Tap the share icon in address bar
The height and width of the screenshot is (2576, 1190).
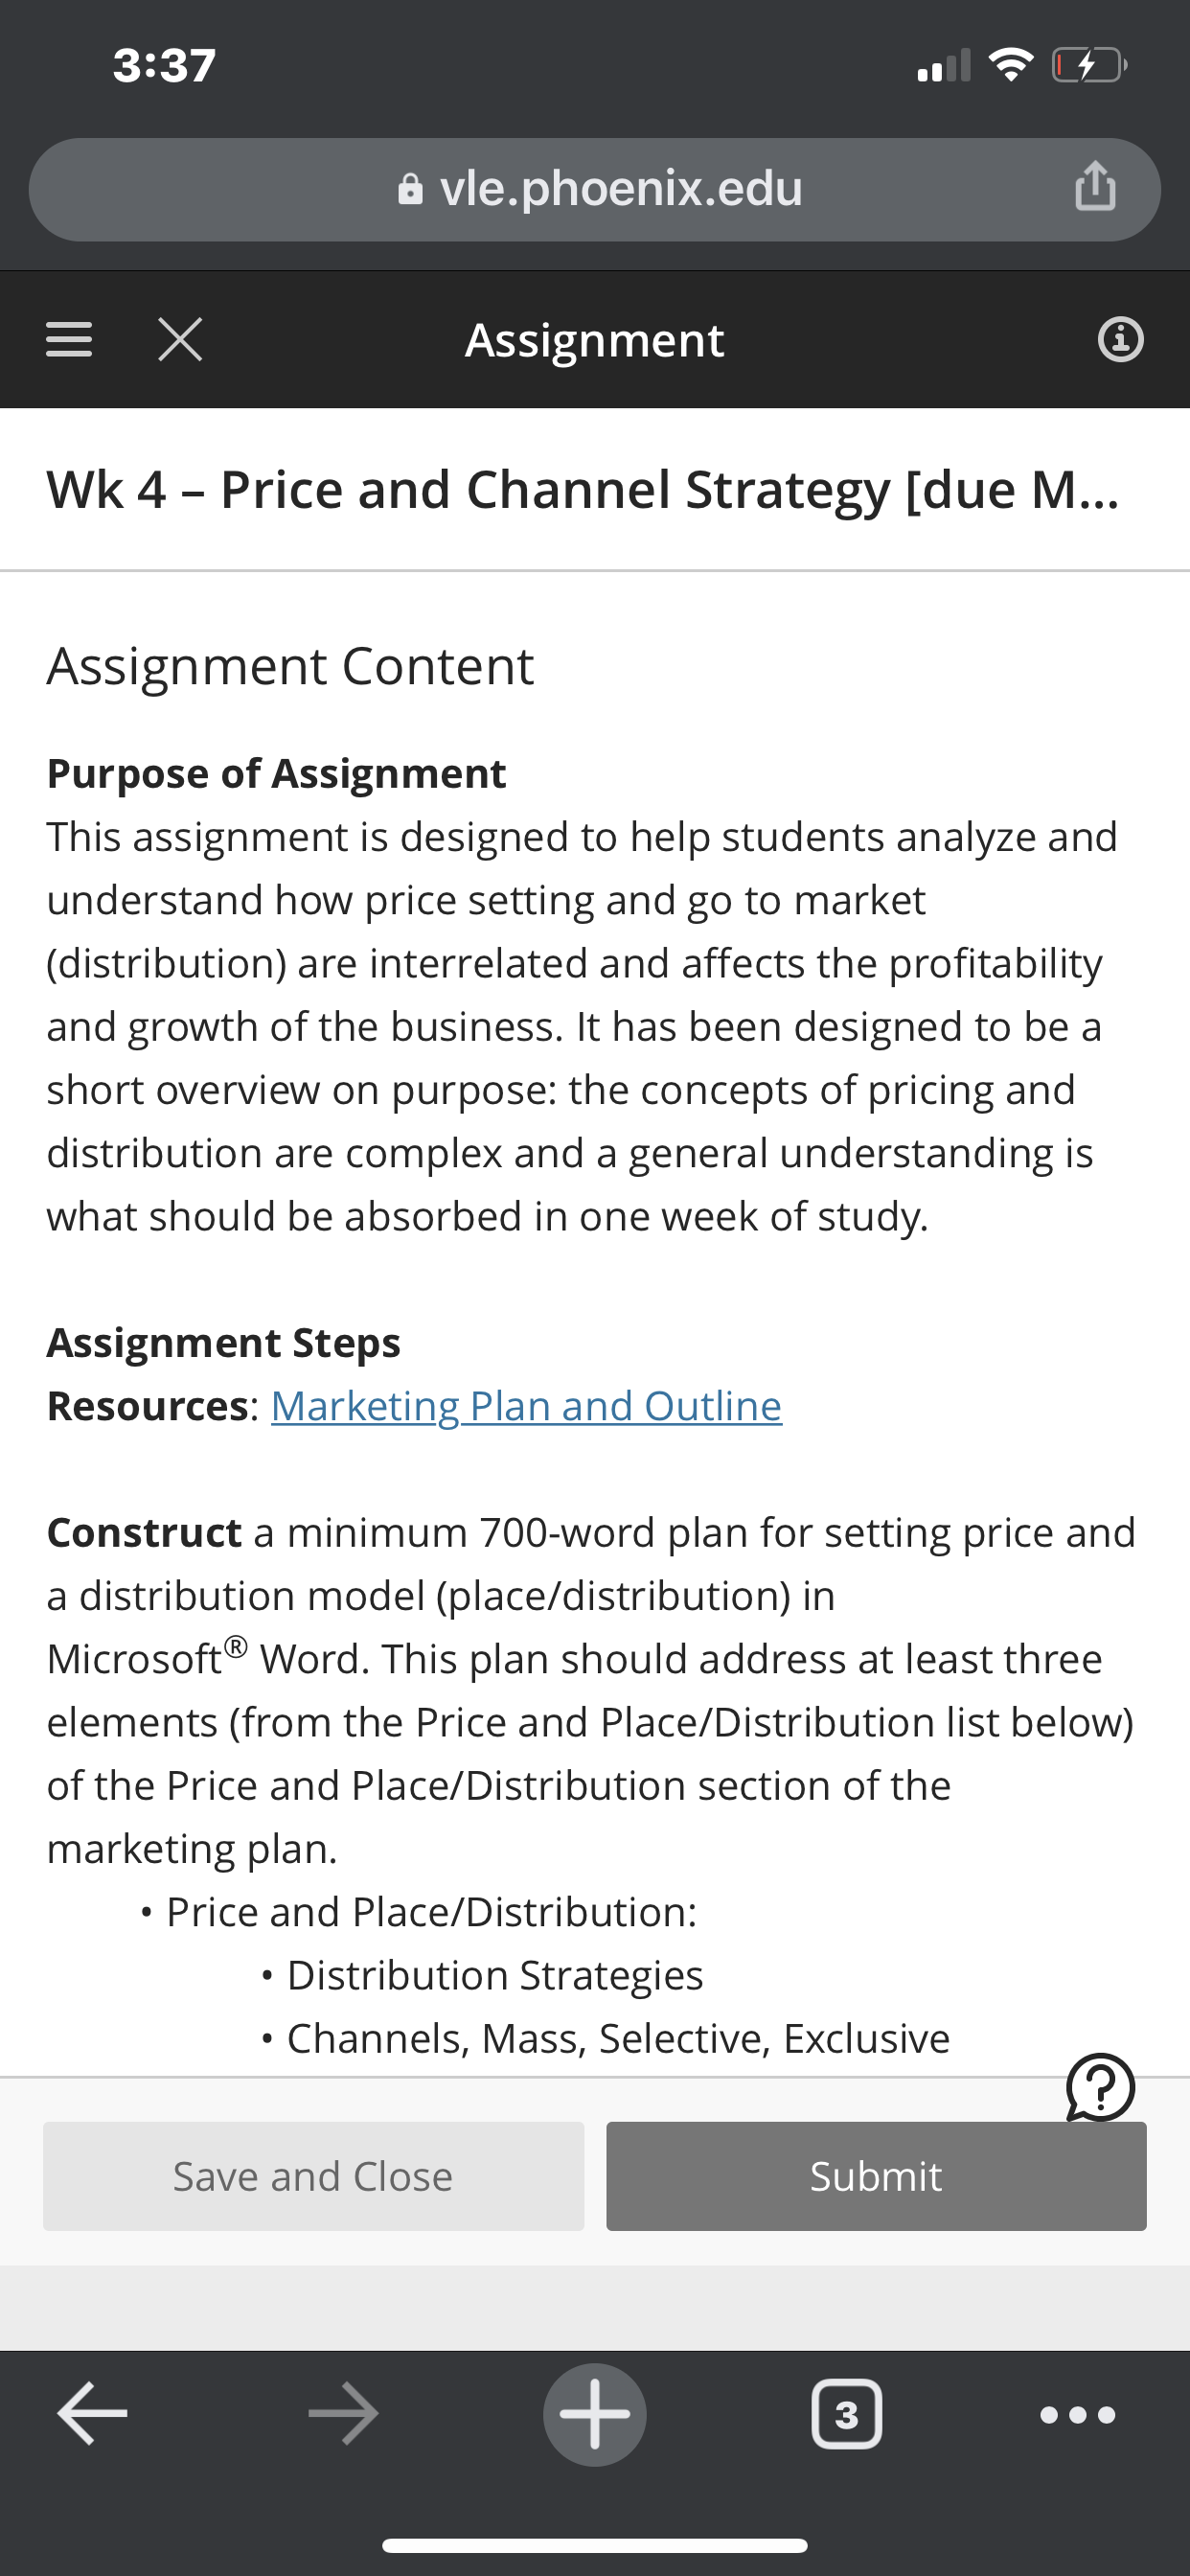pos(1095,186)
